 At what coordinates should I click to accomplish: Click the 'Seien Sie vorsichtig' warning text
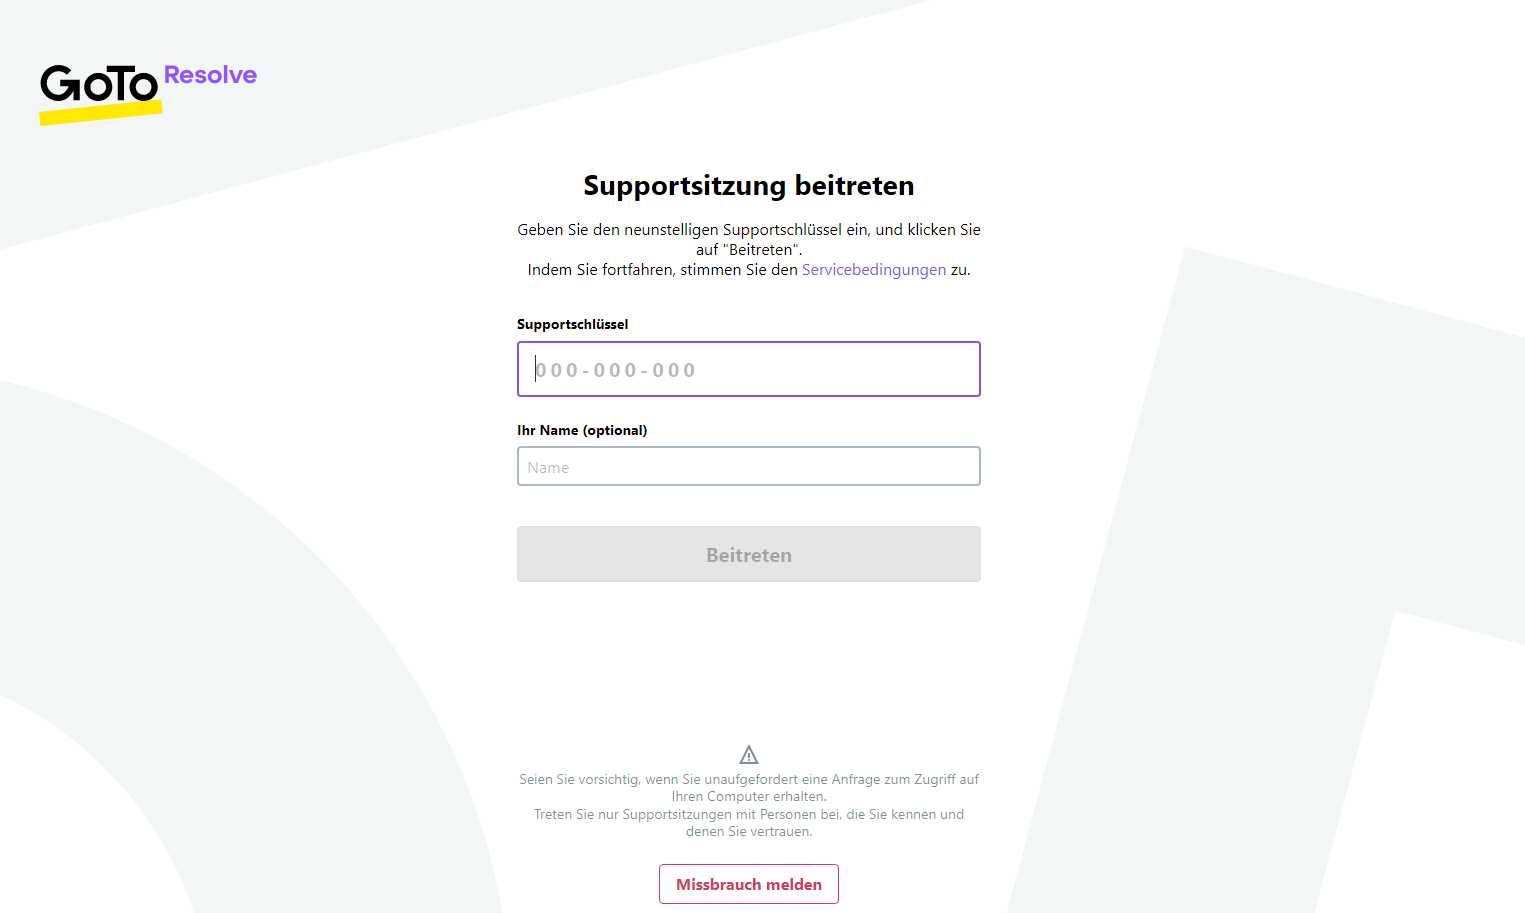(x=748, y=779)
